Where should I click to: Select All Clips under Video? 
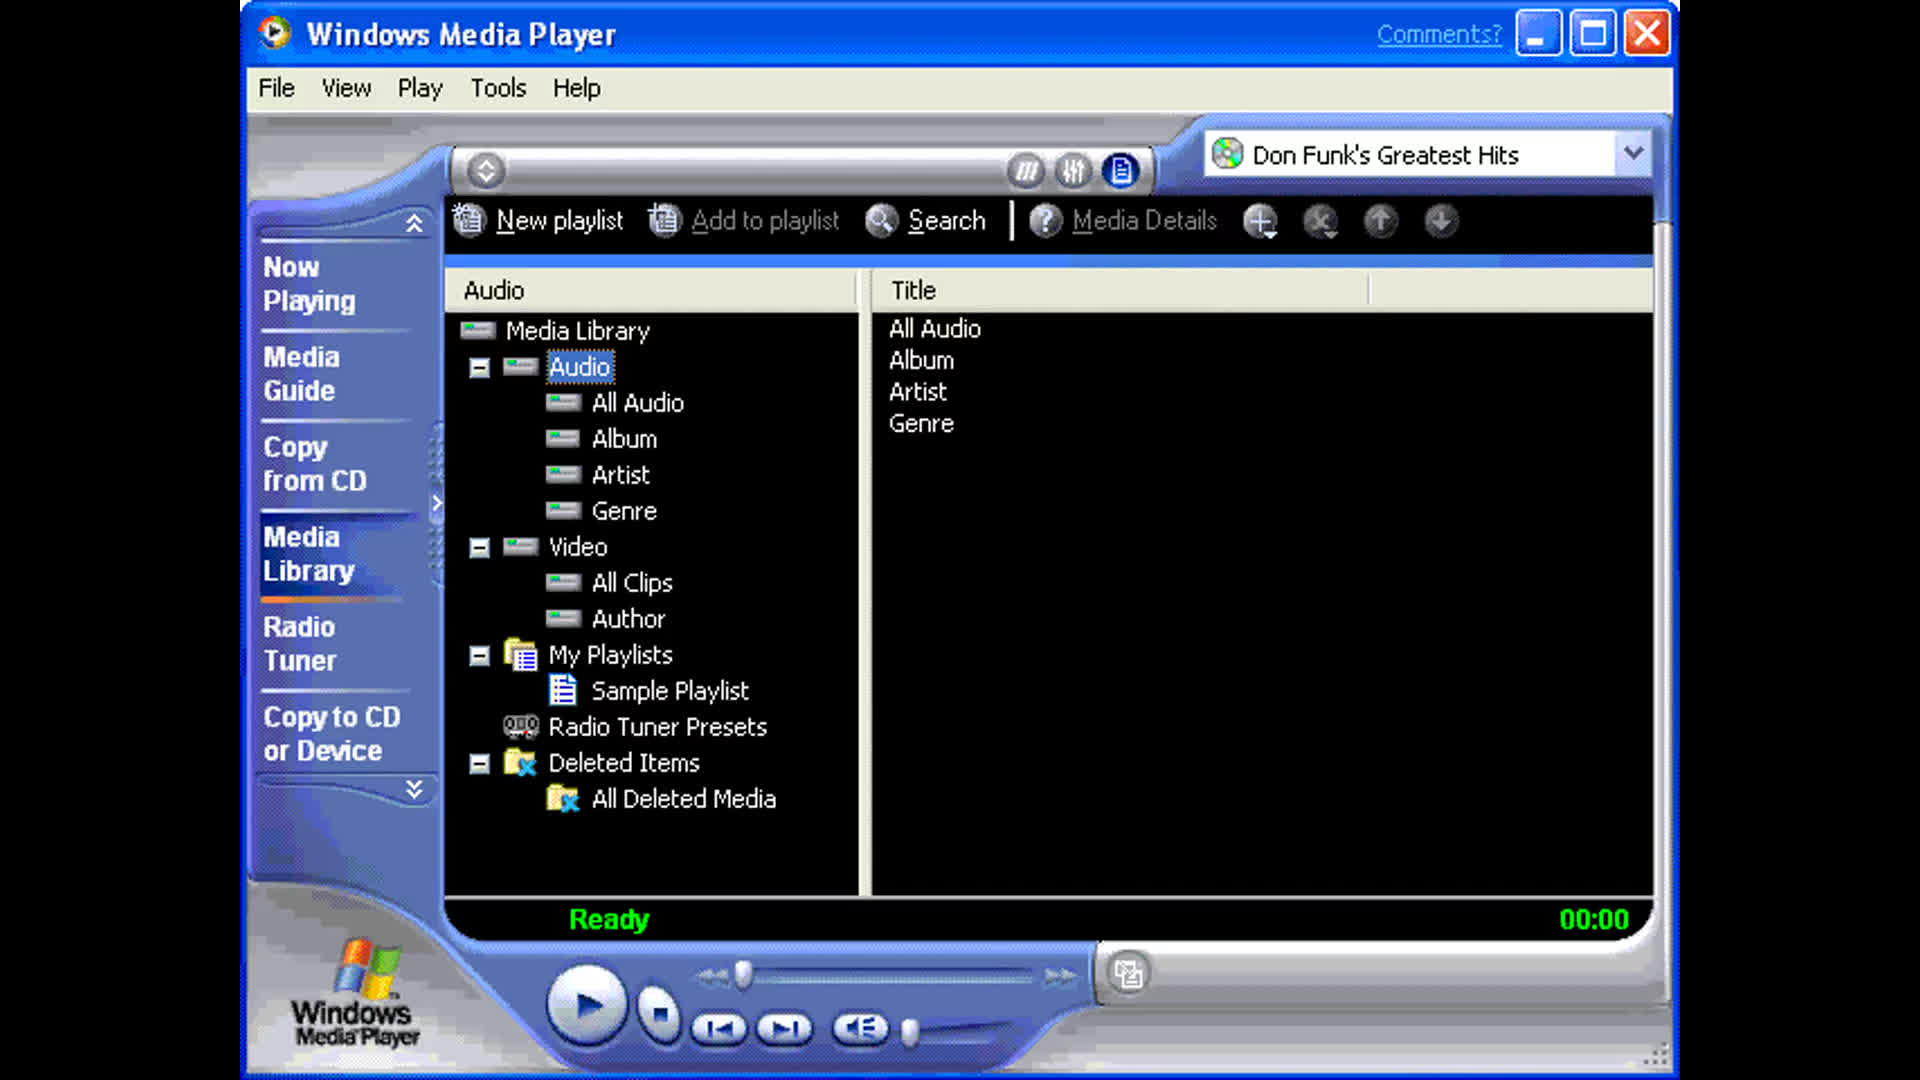point(632,582)
